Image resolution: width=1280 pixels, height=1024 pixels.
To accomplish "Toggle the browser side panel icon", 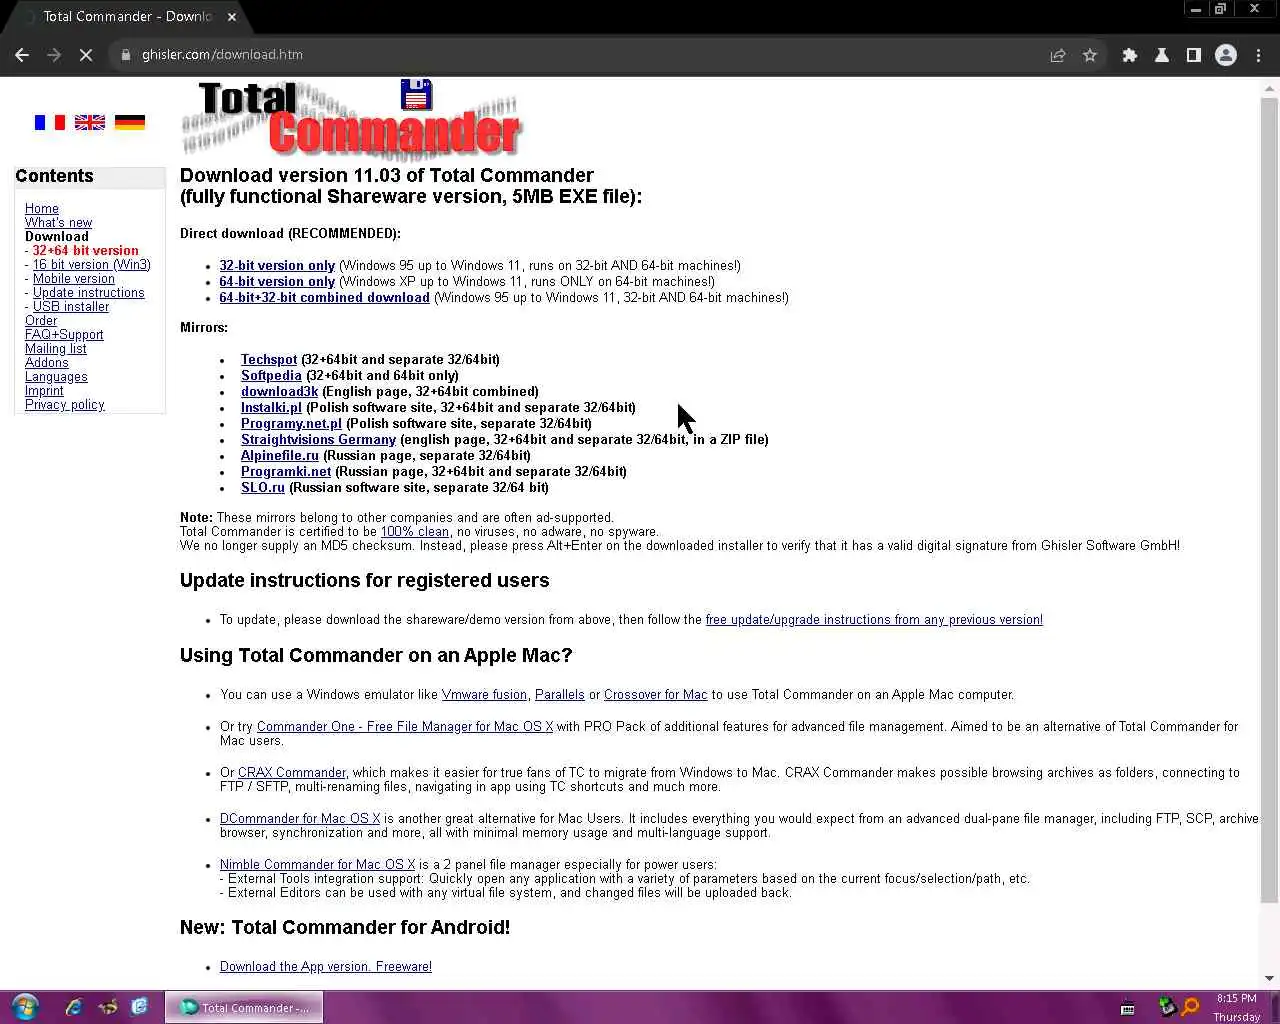I will point(1194,55).
